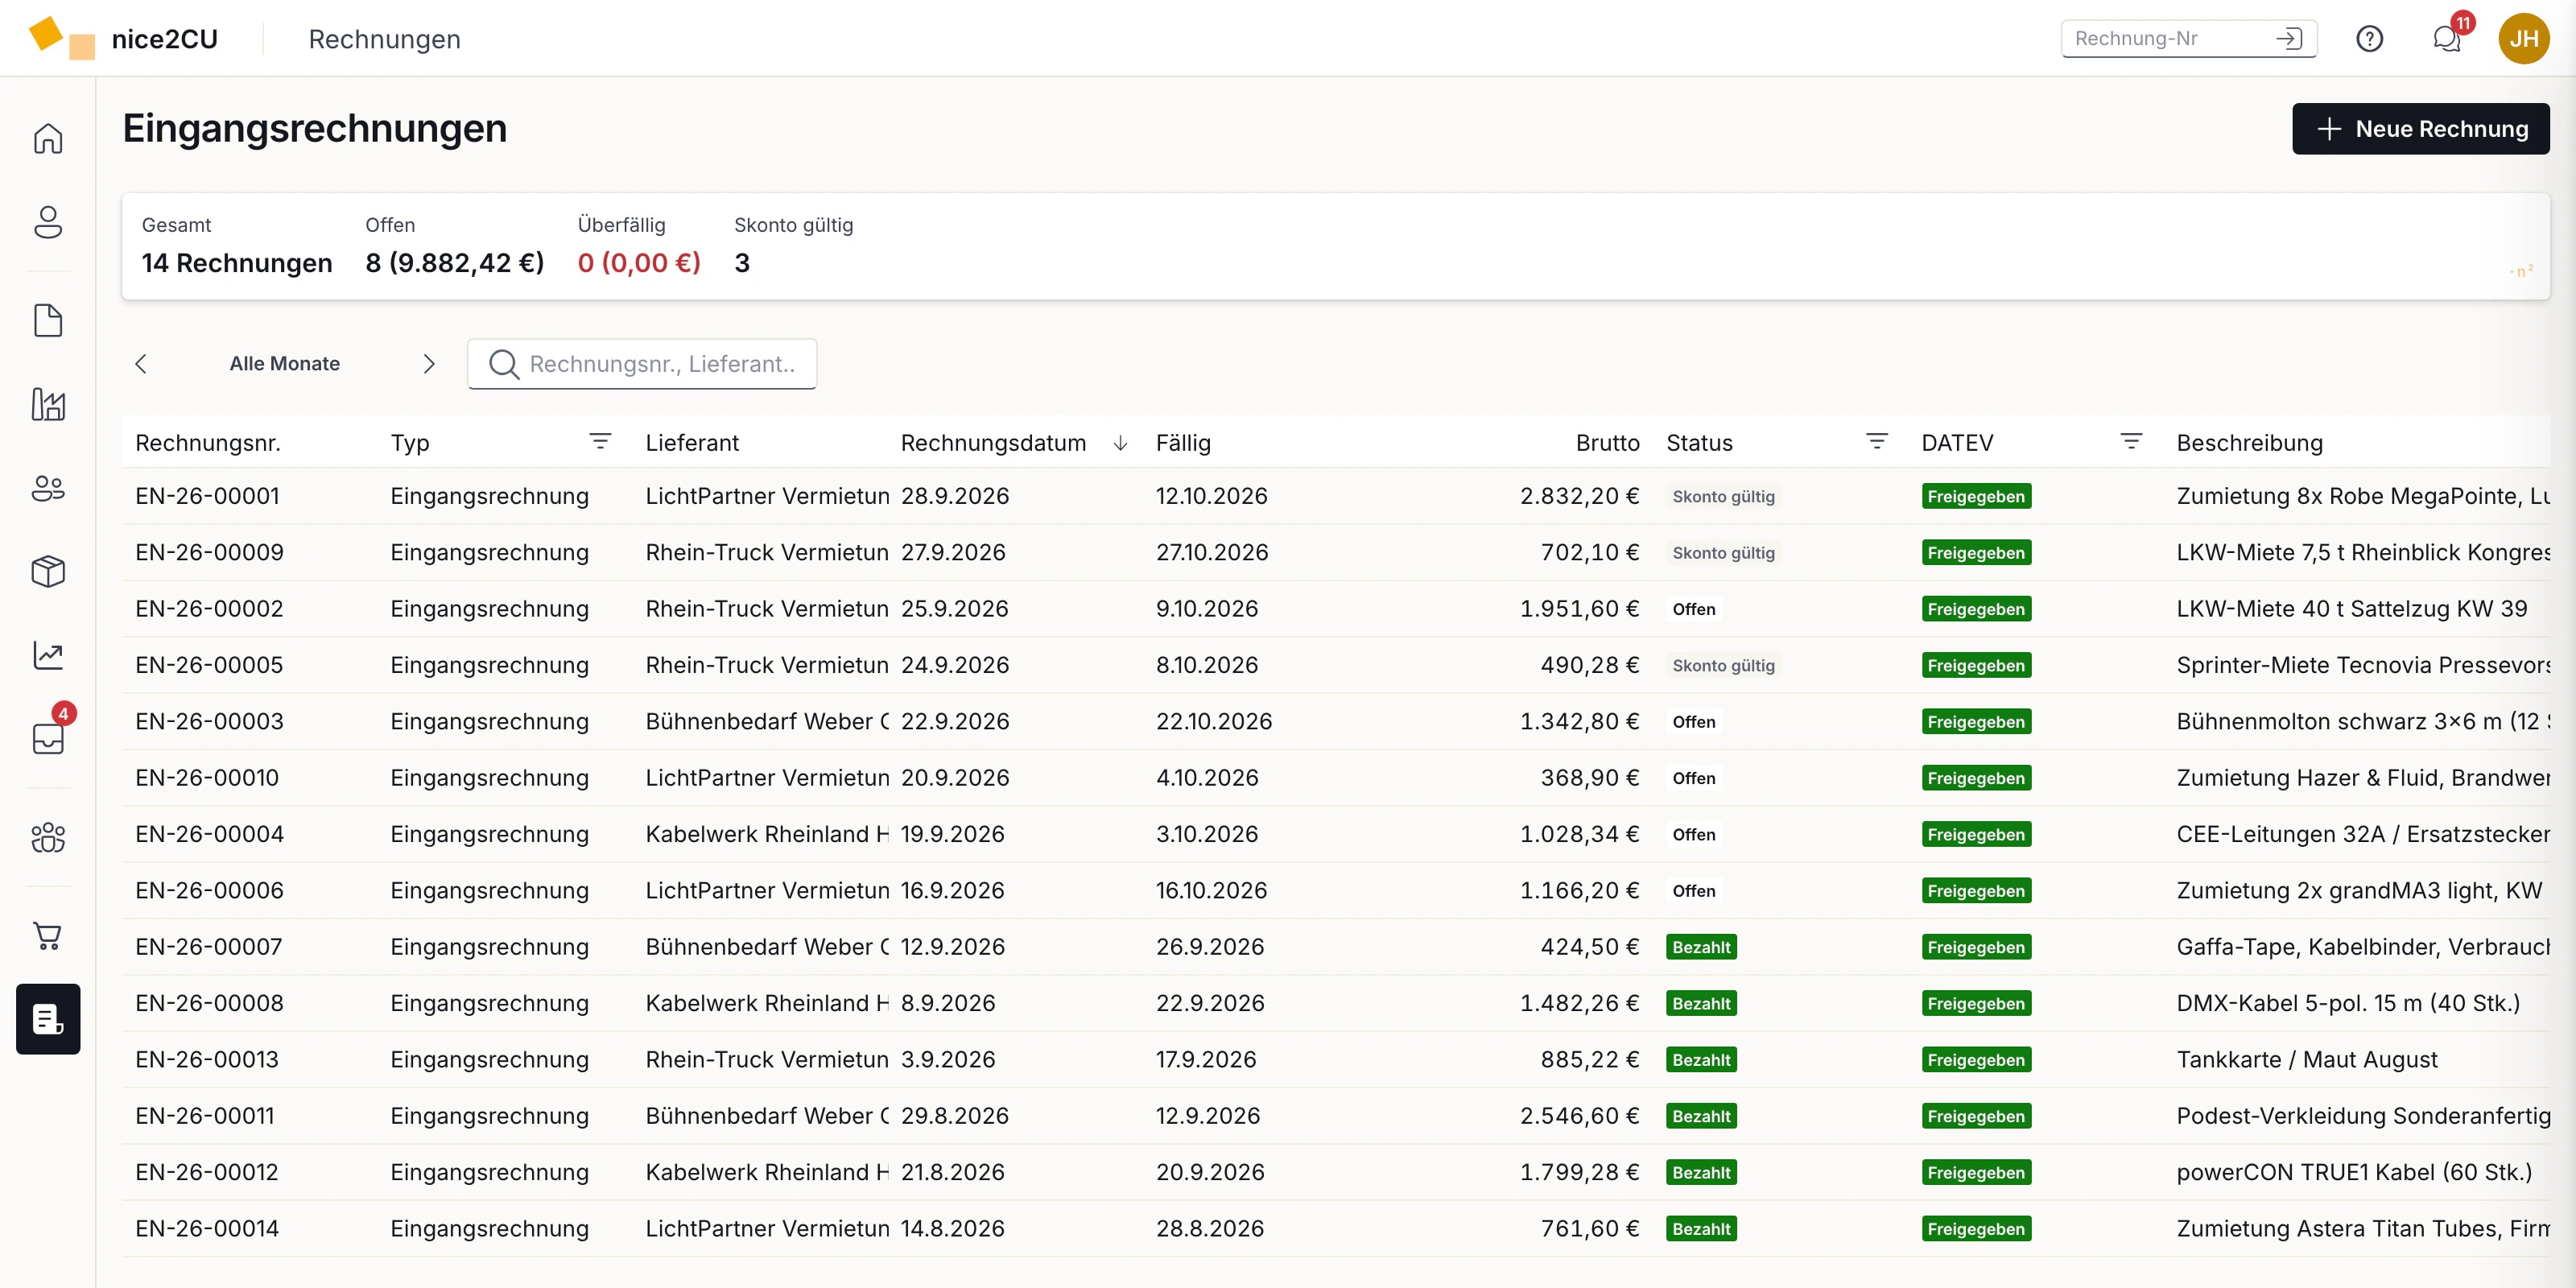
Task: Open invoice EN-26-00009
Action: click(x=209, y=552)
